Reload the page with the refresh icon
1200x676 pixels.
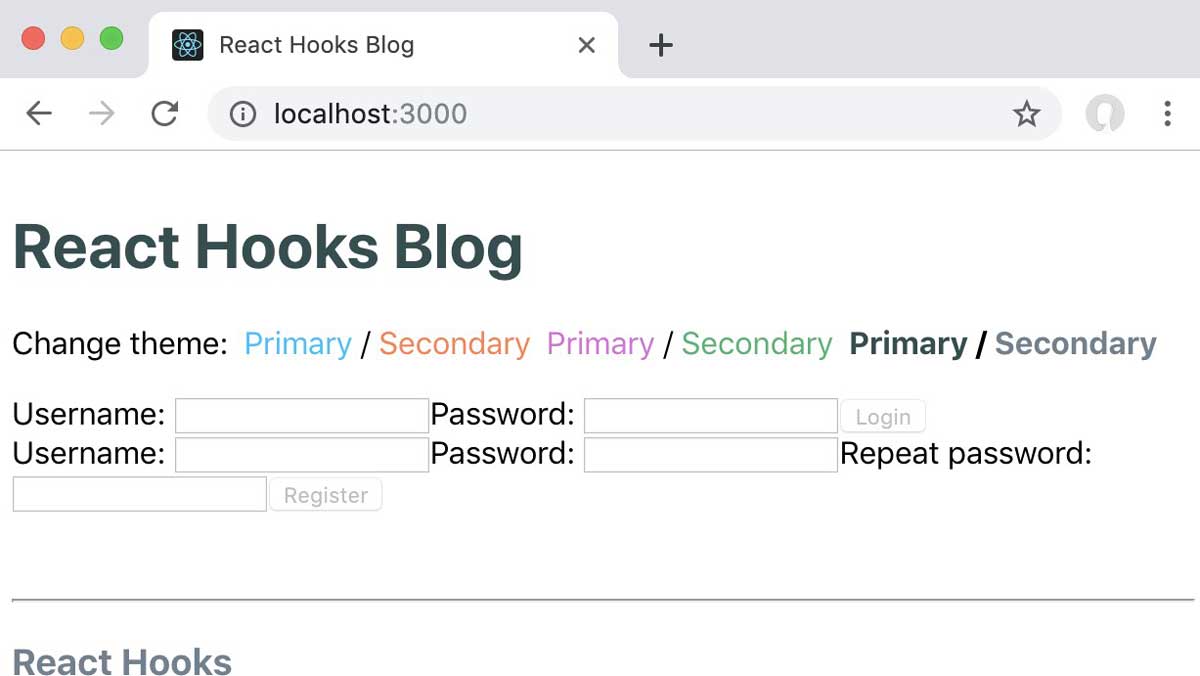coord(164,114)
